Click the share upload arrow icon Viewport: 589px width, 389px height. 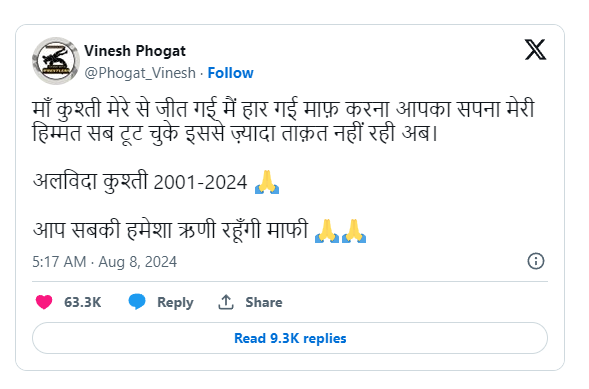tap(226, 302)
